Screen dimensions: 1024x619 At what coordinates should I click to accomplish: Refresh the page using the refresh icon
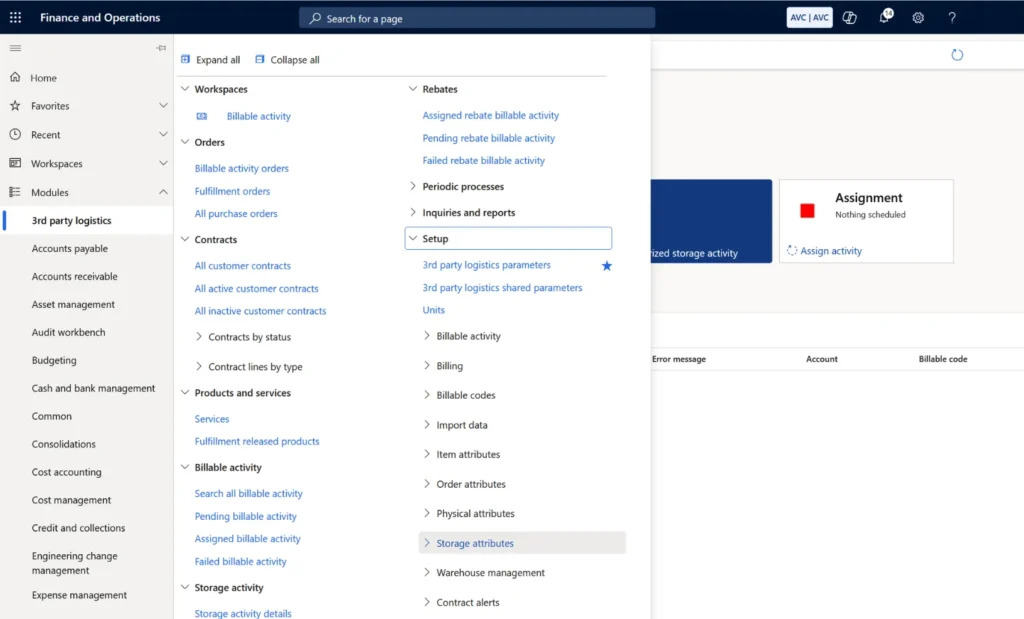(957, 55)
